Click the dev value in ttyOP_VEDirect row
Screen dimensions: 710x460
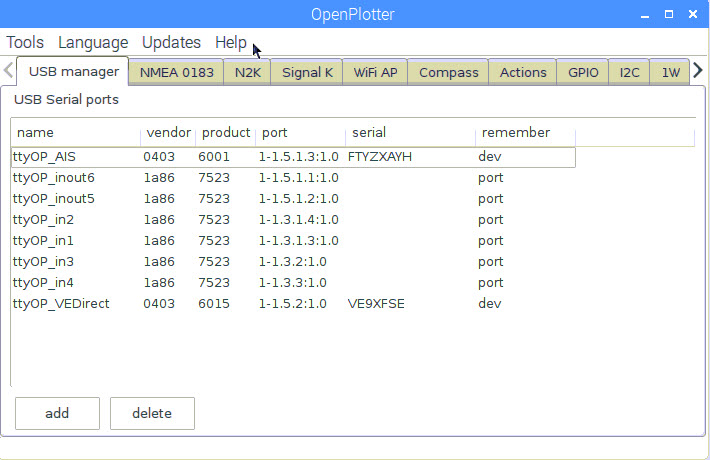coord(489,303)
